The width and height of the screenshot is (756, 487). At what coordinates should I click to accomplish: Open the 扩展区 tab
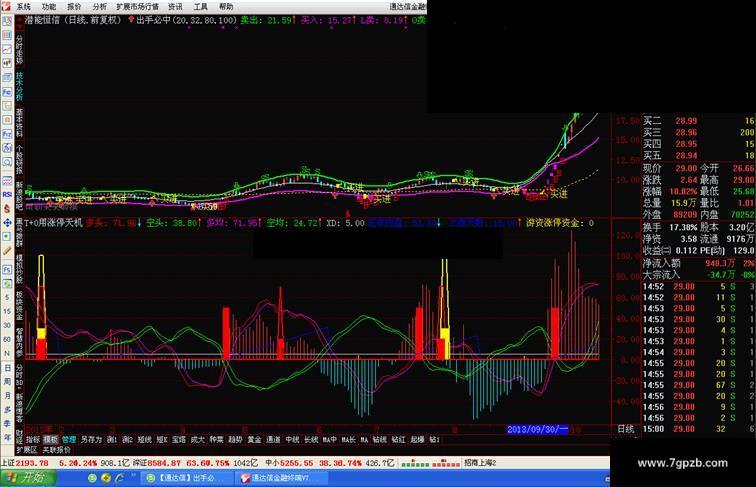point(27,450)
